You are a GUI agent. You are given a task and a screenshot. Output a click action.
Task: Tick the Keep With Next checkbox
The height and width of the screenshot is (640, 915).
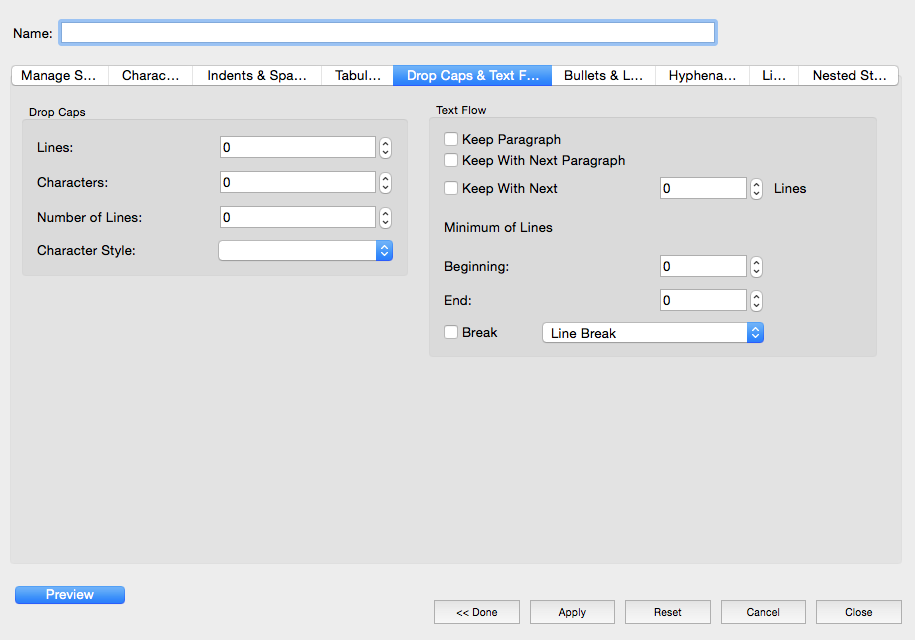451,189
